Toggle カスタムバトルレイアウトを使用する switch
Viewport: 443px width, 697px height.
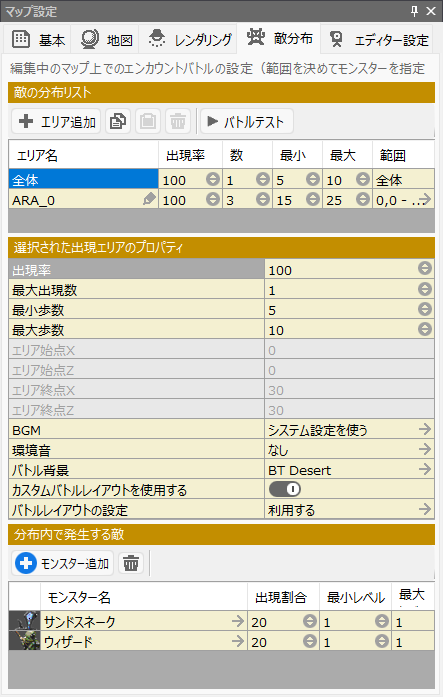[285, 489]
